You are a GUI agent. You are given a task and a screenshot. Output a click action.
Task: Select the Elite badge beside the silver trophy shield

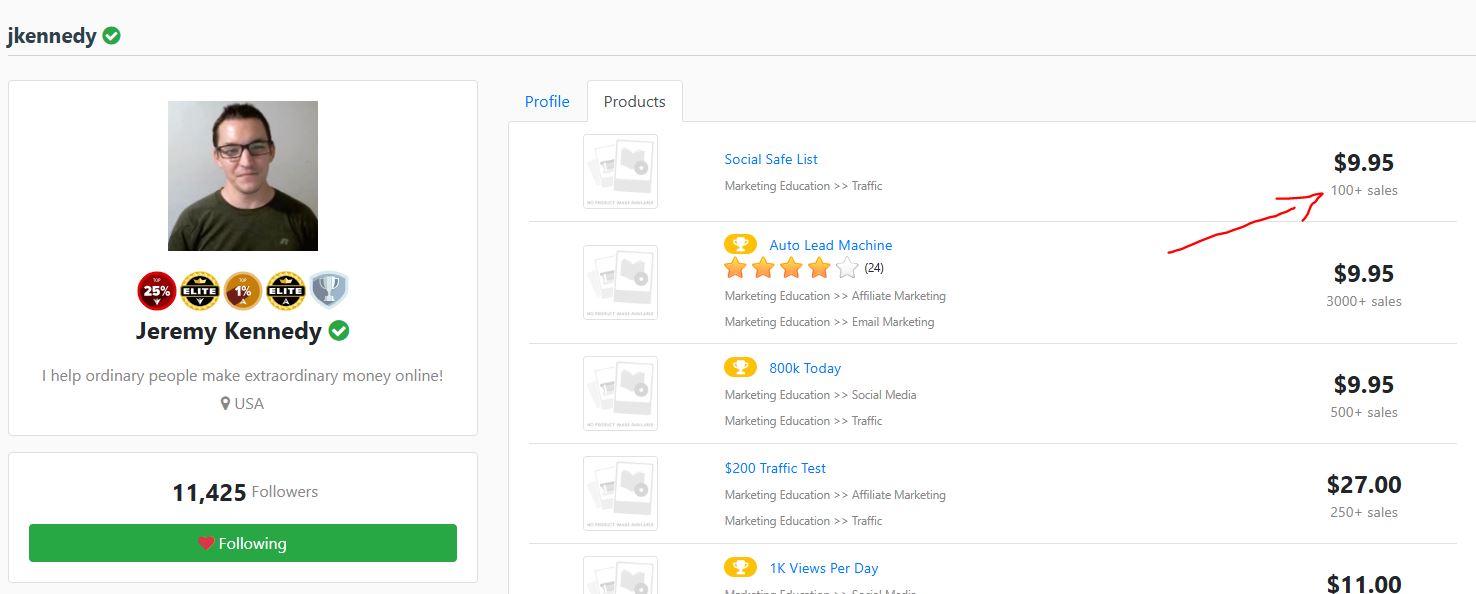tap(286, 290)
